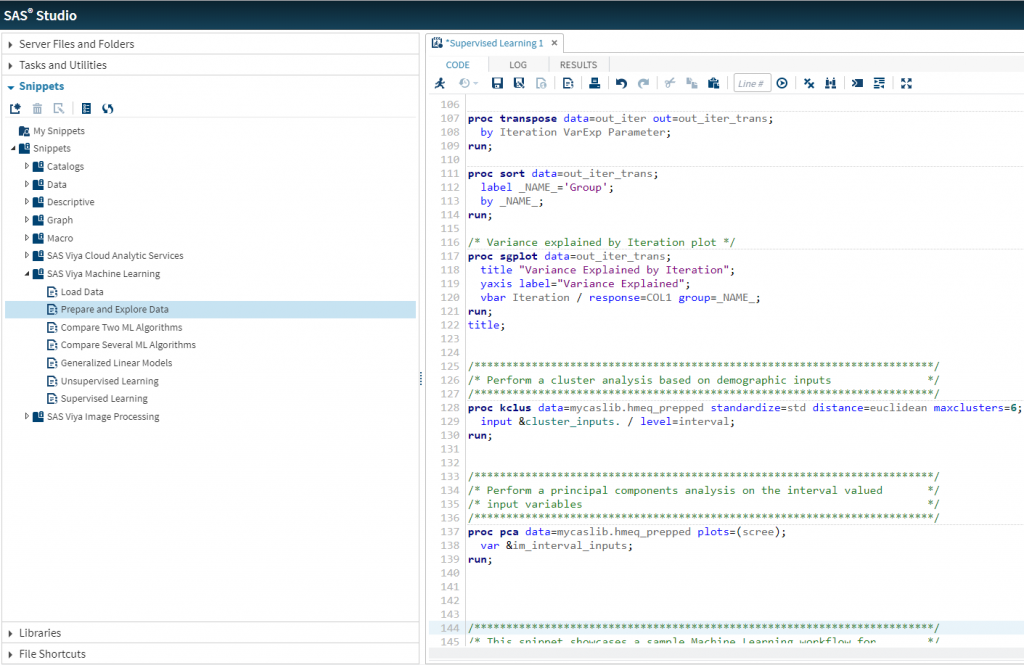Select Compare Two ML Algorithms snippet
The image size is (1024, 665).
coord(121,327)
